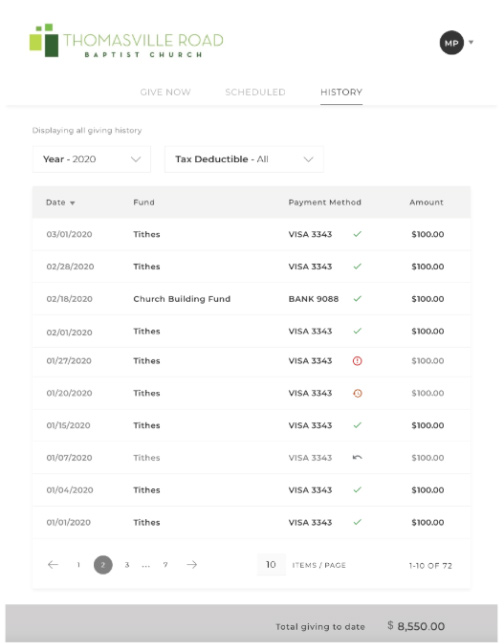Click the refunded arrow icon for 01/07/2020
Image resolution: width=504 pixels, height=644 pixels.
(x=357, y=458)
